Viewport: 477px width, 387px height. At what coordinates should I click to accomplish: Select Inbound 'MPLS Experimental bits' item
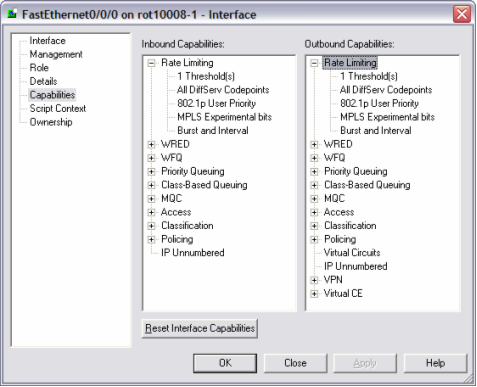[224, 117]
